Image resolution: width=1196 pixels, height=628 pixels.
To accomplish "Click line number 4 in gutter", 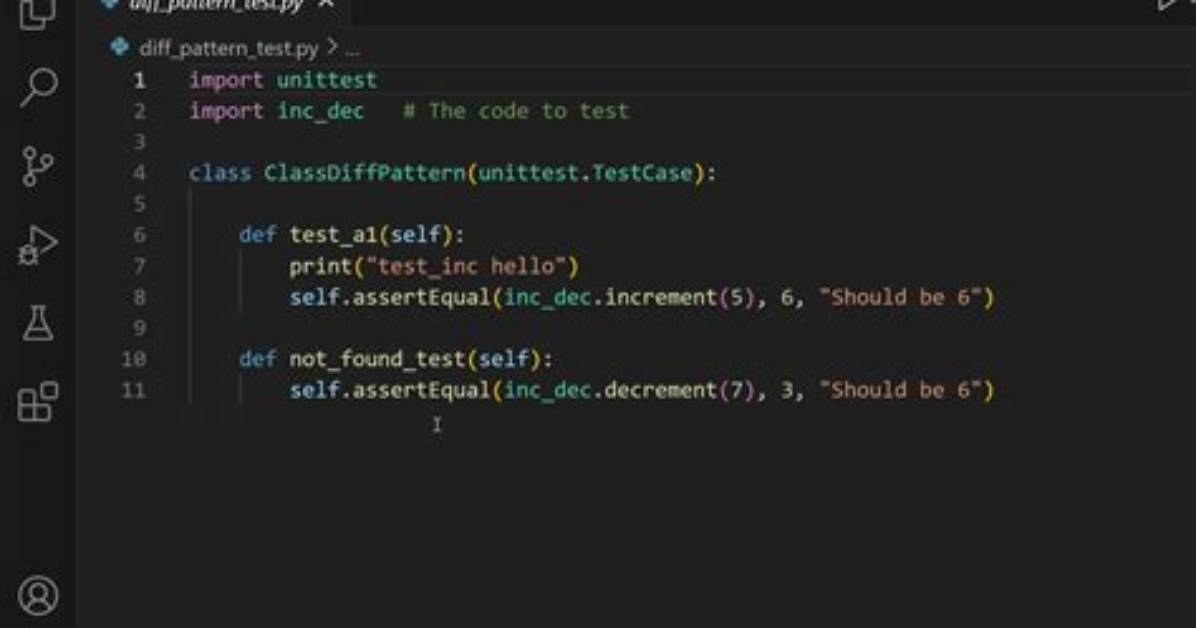I will pos(140,173).
